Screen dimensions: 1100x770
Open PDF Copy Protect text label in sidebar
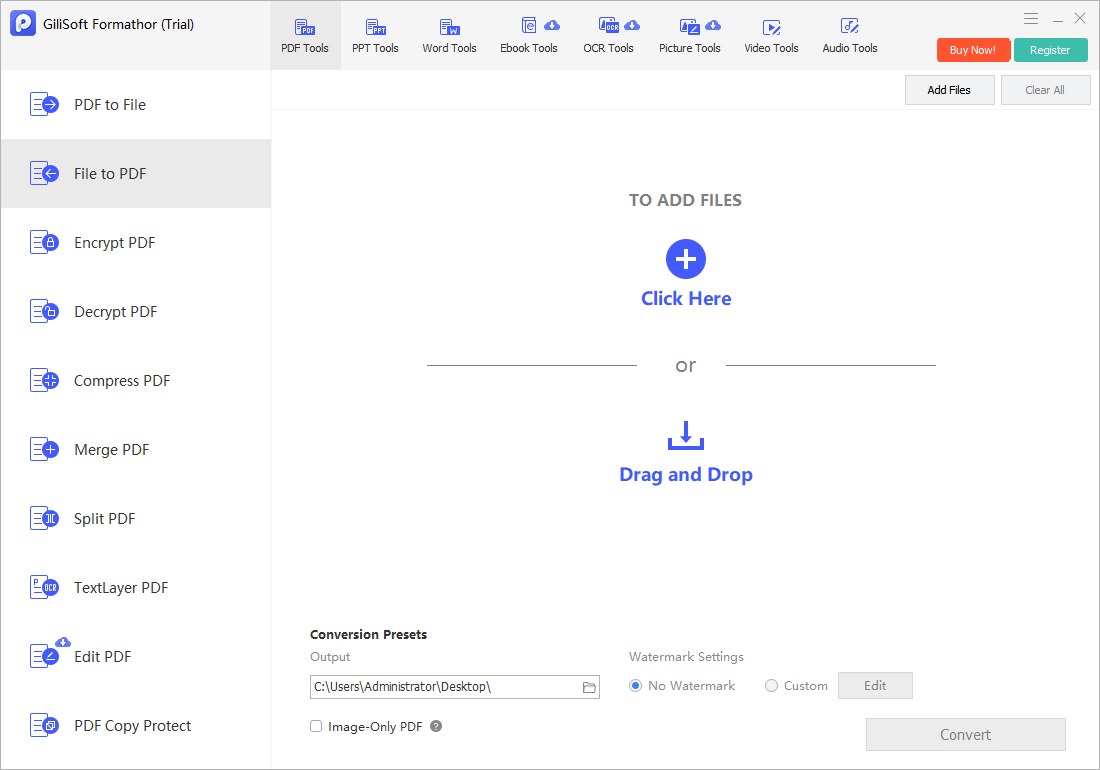click(x=133, y=727)
